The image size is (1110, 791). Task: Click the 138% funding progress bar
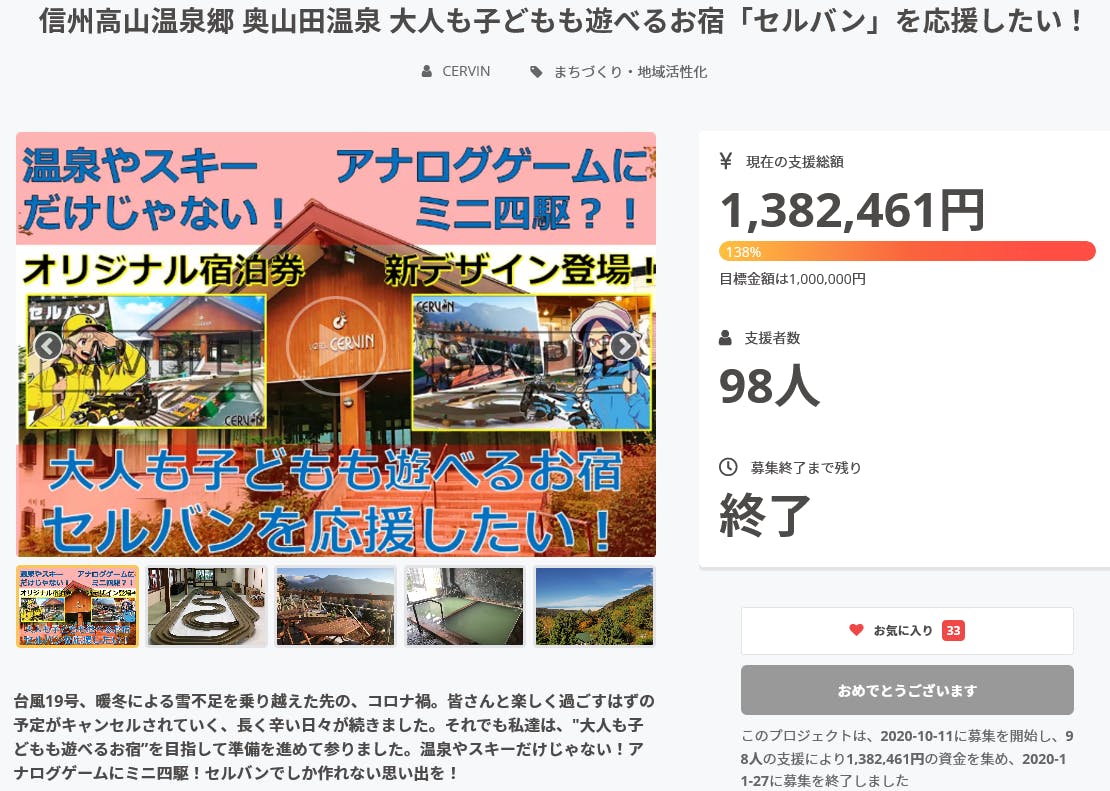[907, 251]
